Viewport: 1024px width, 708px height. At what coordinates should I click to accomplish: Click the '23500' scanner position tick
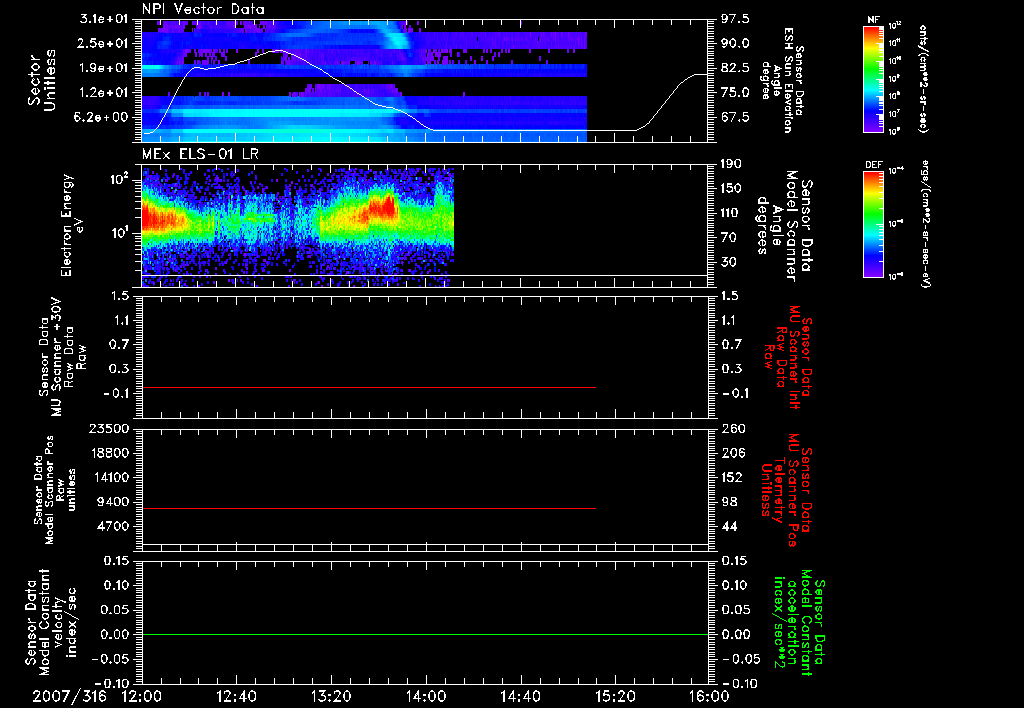click(108, 428)
